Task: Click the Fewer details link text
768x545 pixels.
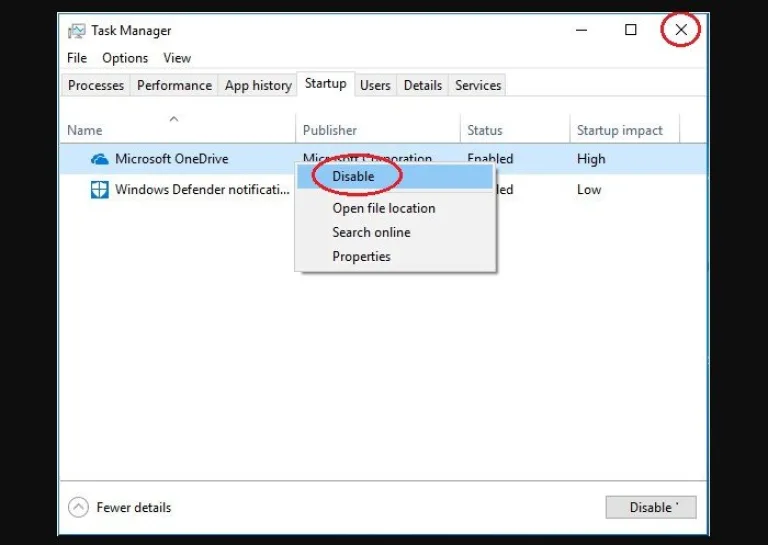Action: [134, 507]
